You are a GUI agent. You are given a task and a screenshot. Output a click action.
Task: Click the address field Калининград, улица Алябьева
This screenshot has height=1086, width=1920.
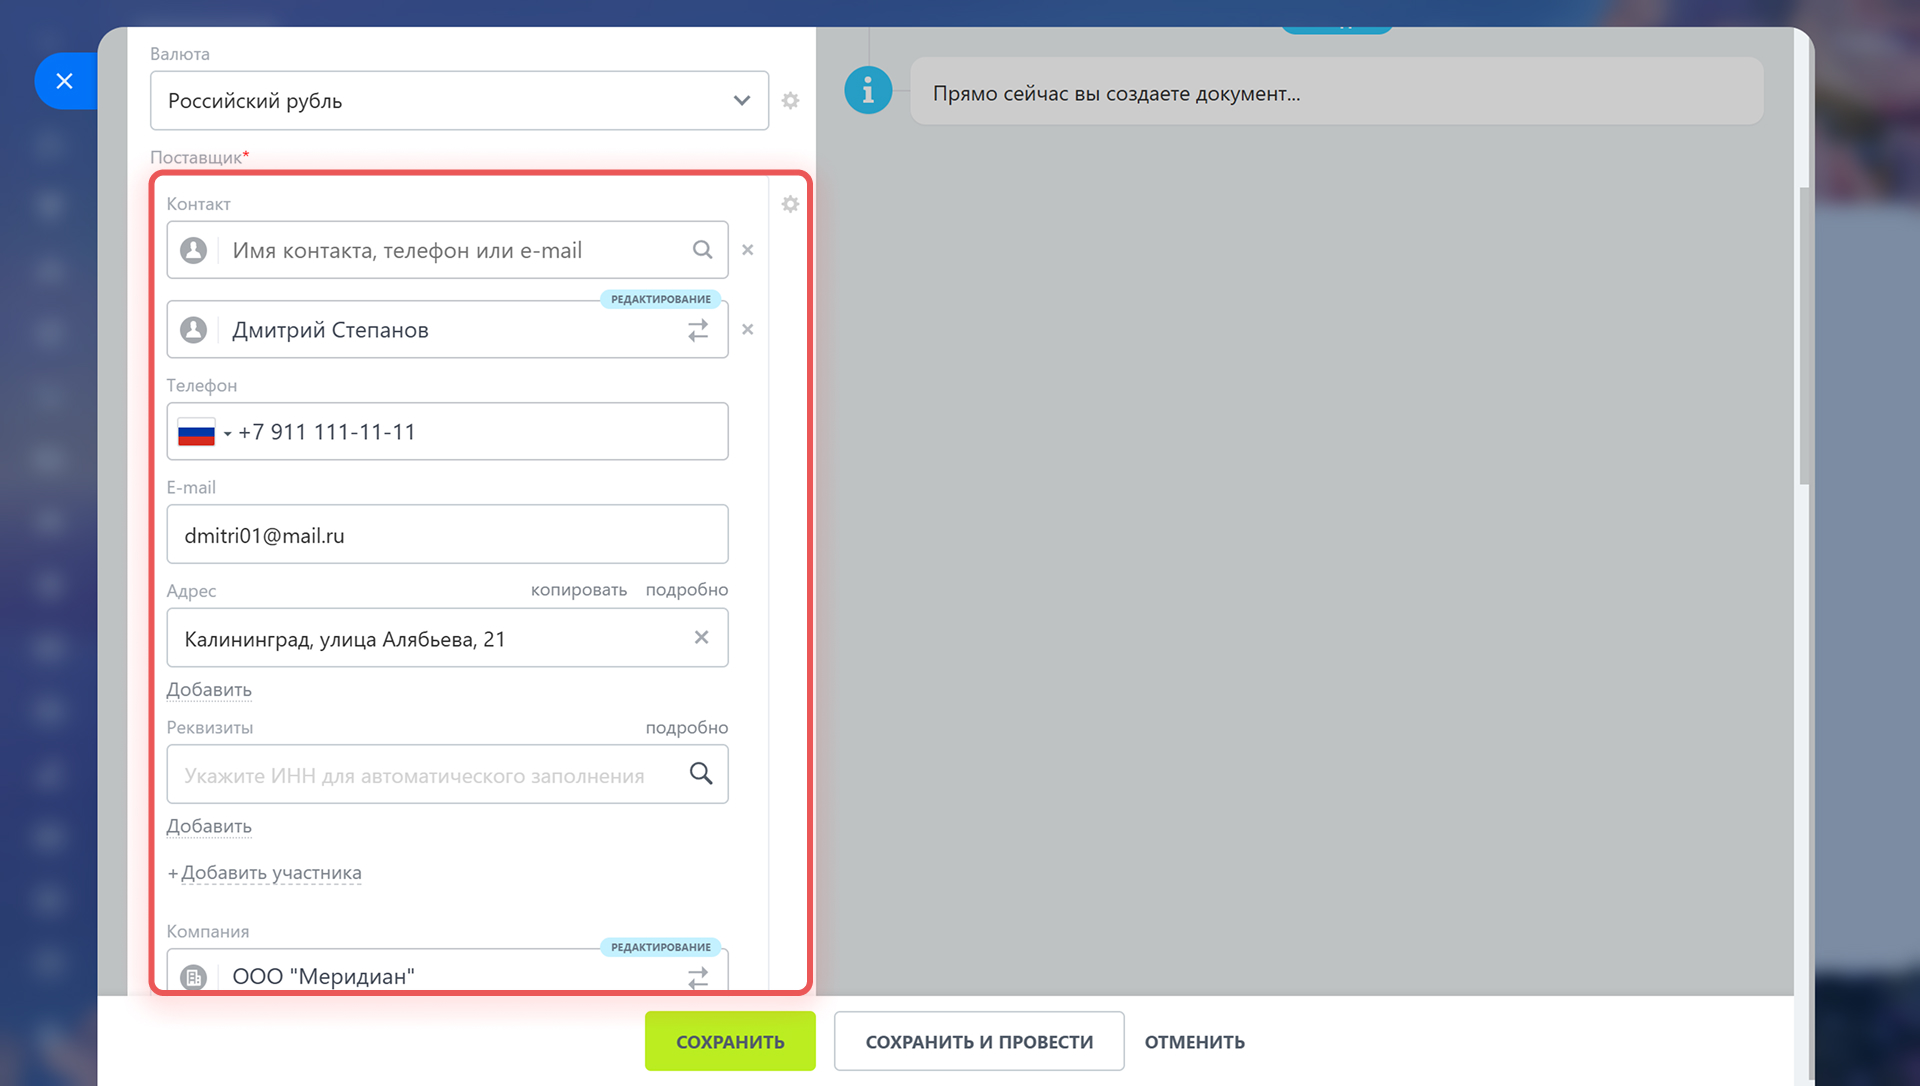447,638
